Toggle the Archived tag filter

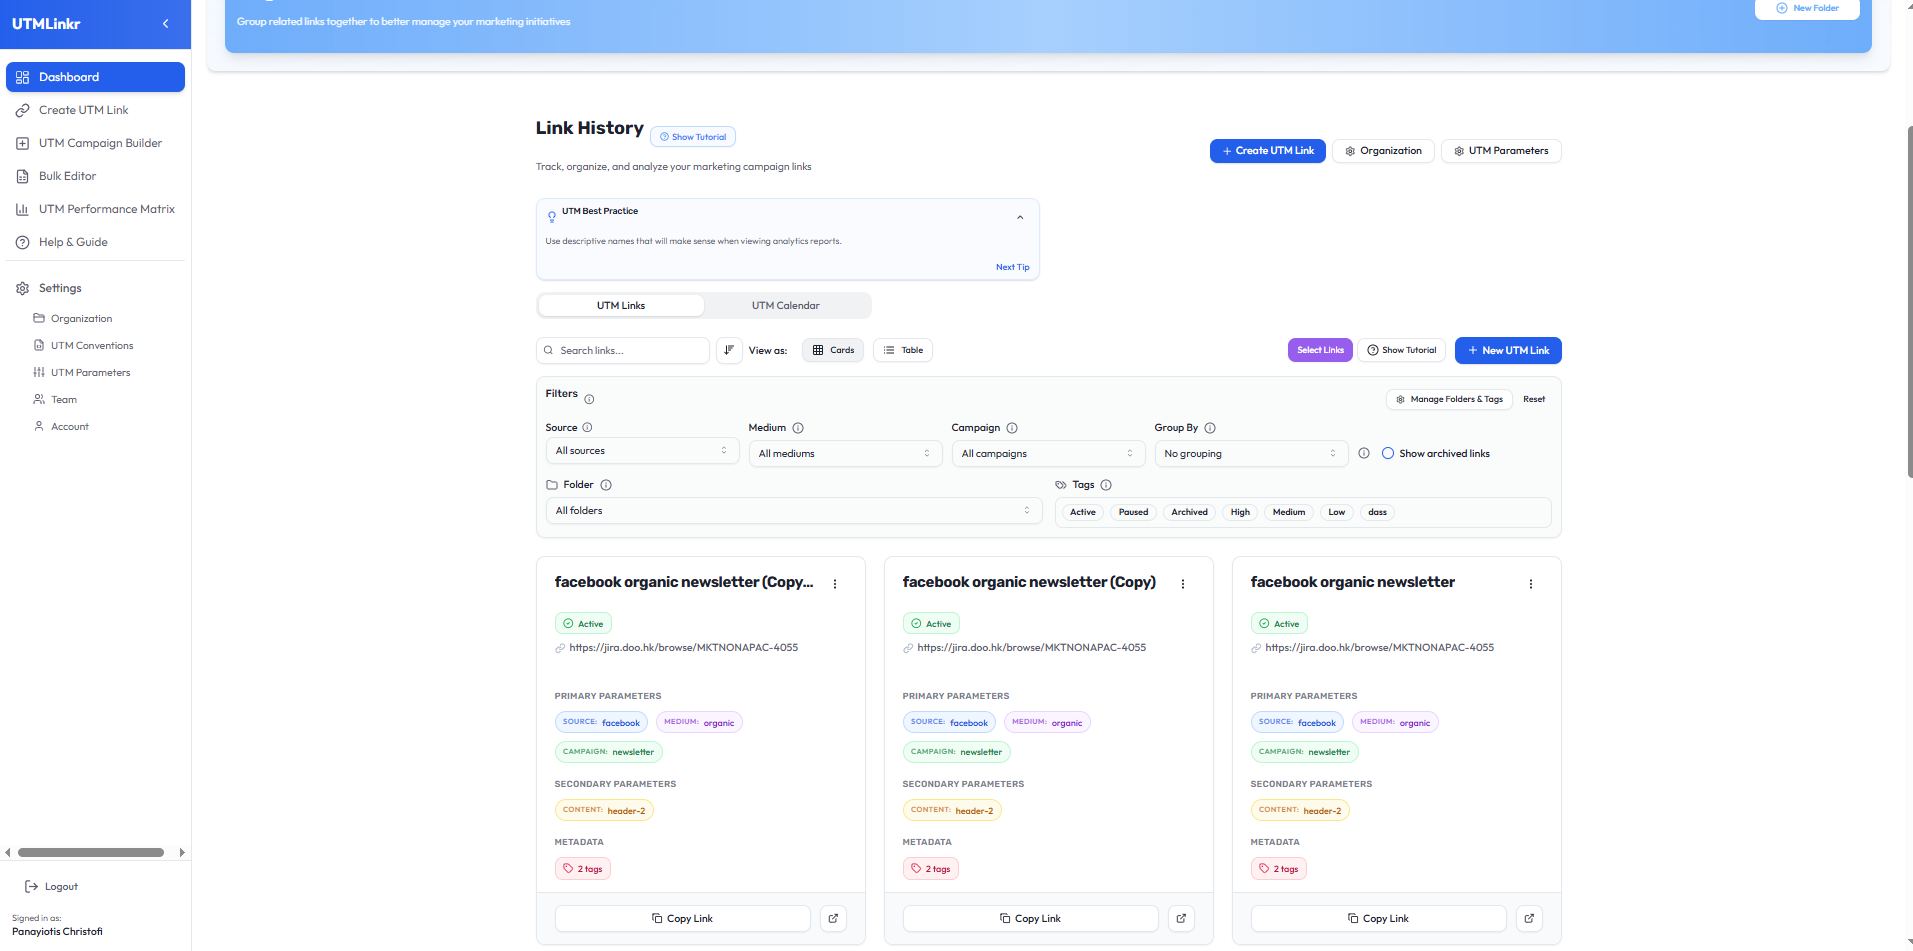(1189, 512)
